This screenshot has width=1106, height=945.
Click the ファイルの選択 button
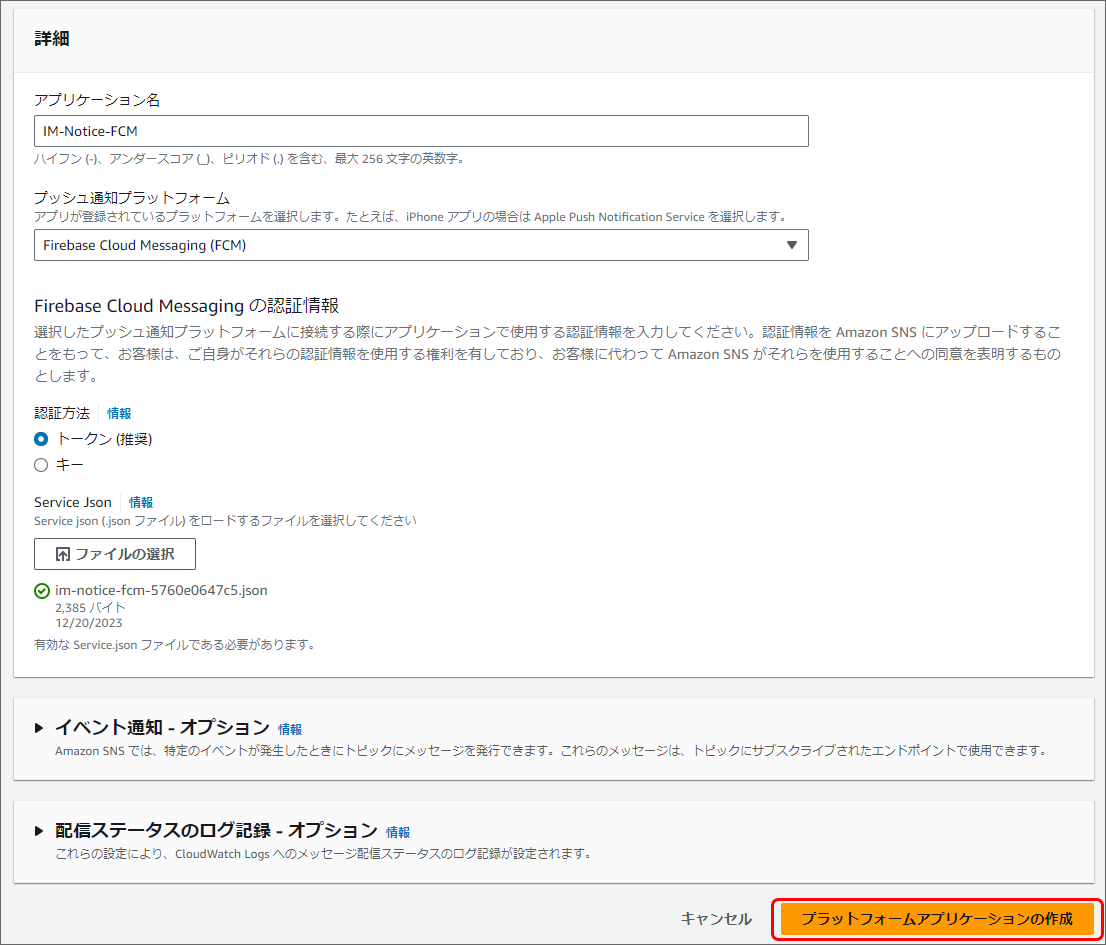pyautogui.click(x=115, y=554)
